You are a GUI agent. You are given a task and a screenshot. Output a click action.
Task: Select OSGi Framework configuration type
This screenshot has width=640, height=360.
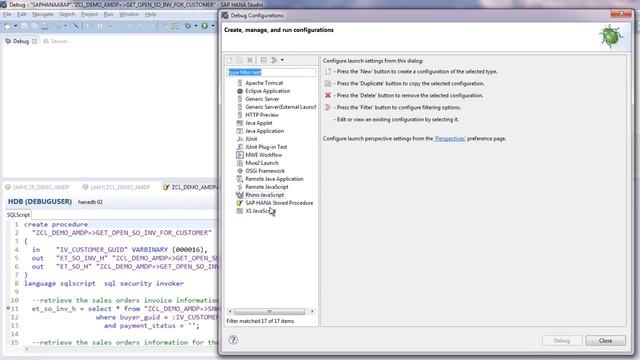pyautogui.click(x=265, y=171)
